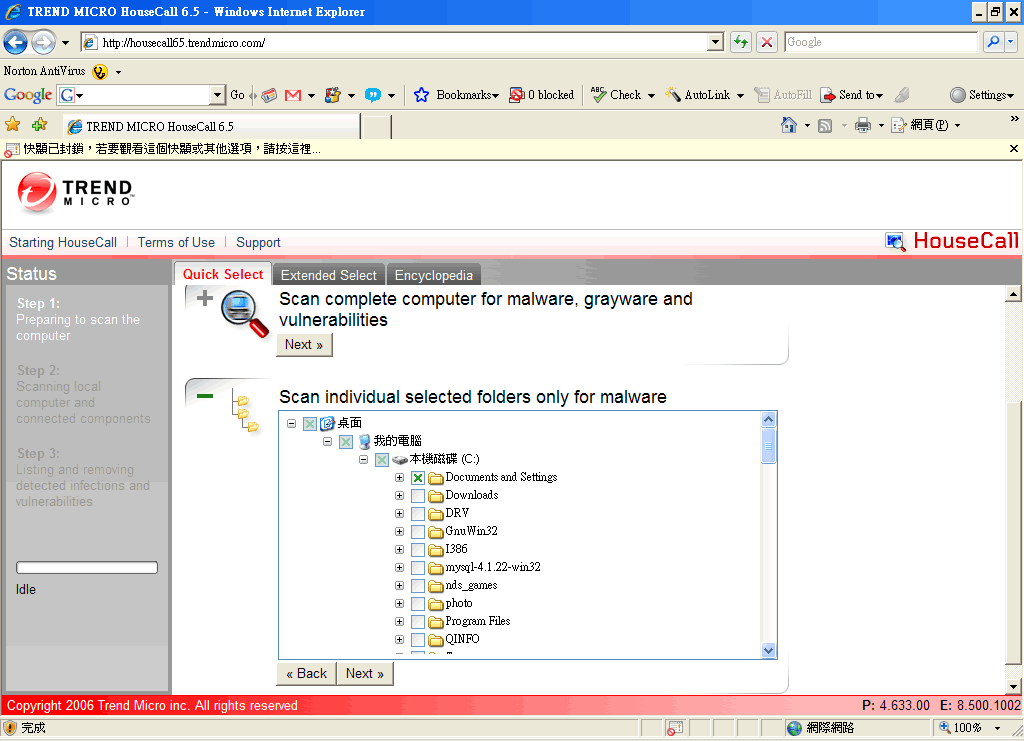Check the DRV folder checkbox

tap(419, 514)
